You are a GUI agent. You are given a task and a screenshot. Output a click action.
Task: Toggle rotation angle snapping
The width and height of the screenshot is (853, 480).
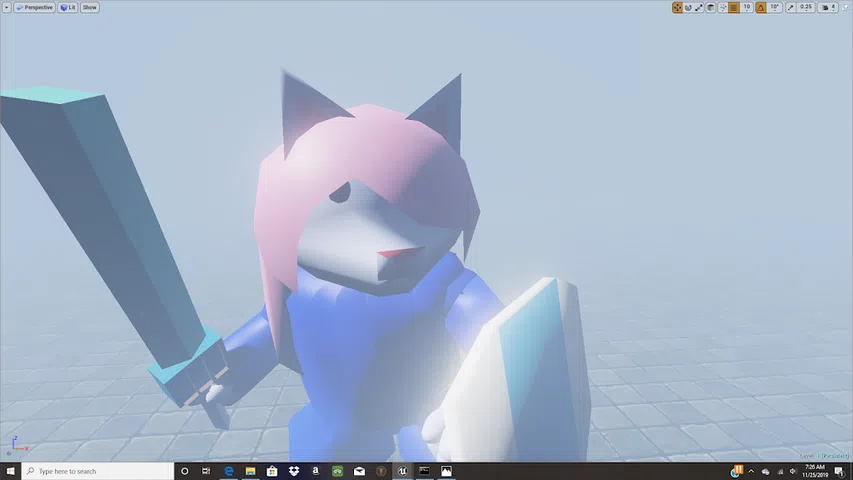[761, 8]
